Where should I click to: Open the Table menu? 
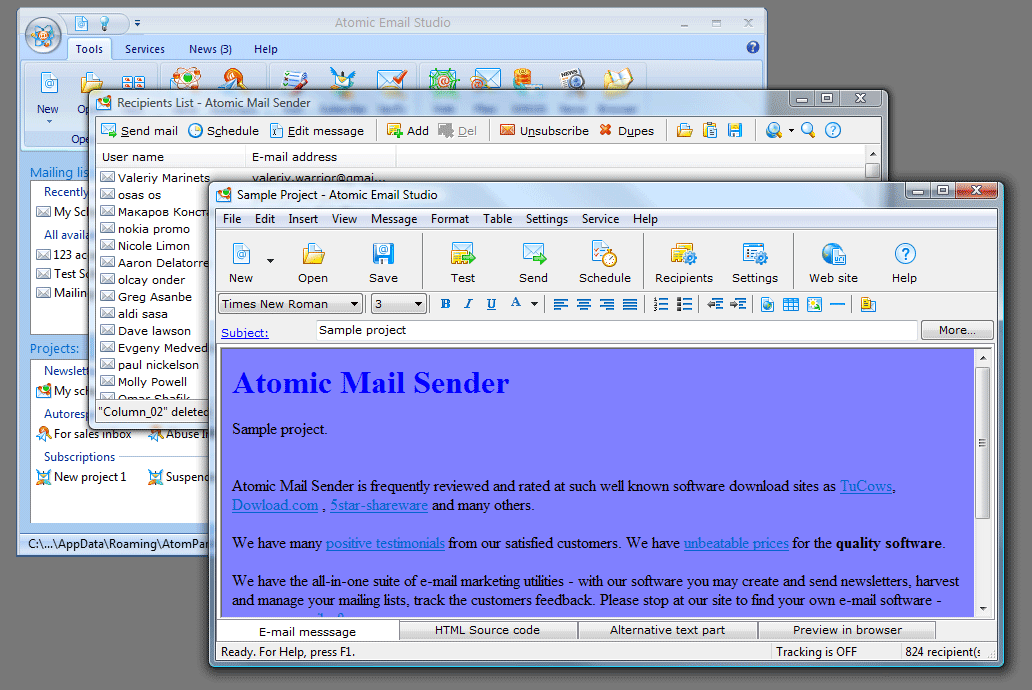(497, 219)
